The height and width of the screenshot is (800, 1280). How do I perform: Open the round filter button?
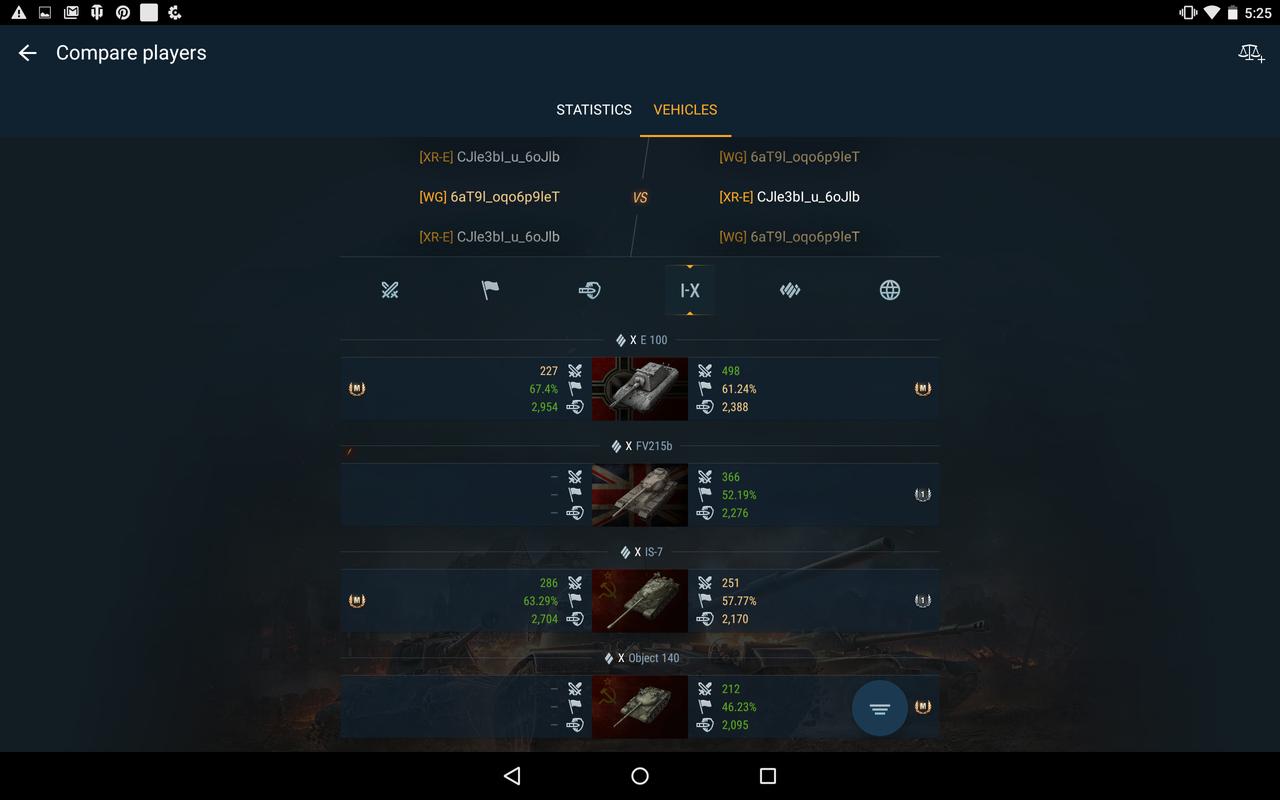(x=880, y=709)
